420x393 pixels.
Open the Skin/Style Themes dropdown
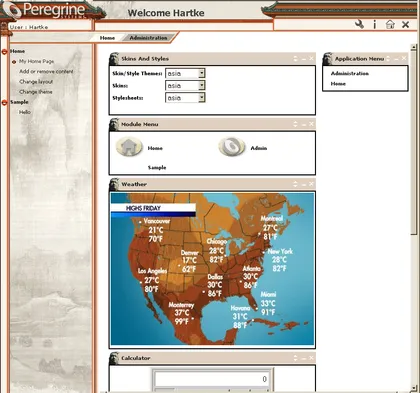202,73
